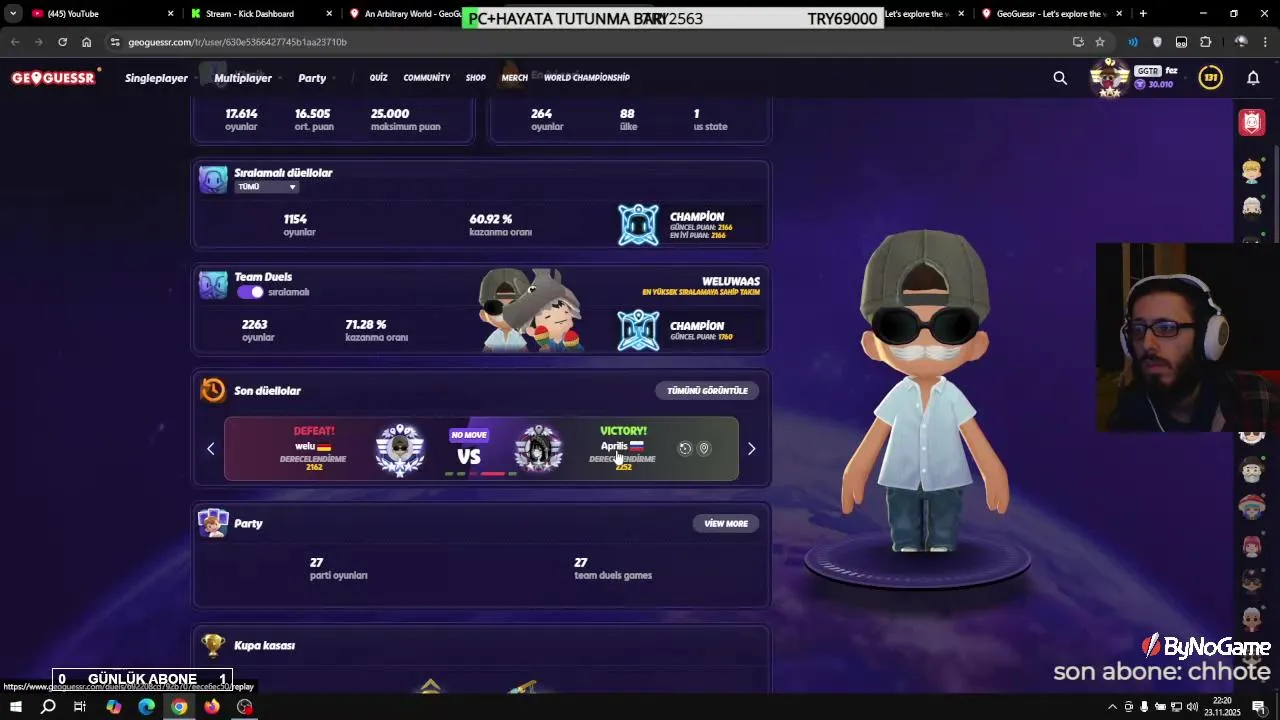Click the map pin icon in the duel card
The width and height of the screenshot is (1280, 720).
[704, 449]
